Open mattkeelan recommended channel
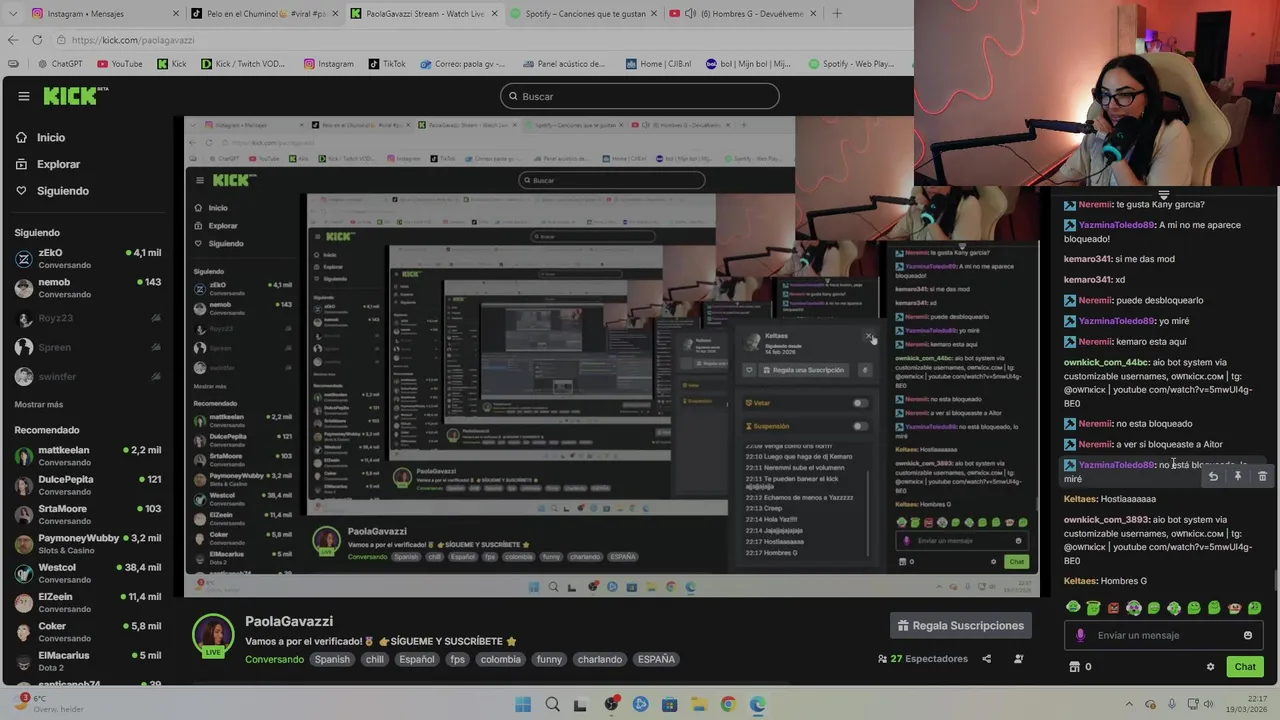This screenshot has width=1280, height=720. tap(88, 456)
